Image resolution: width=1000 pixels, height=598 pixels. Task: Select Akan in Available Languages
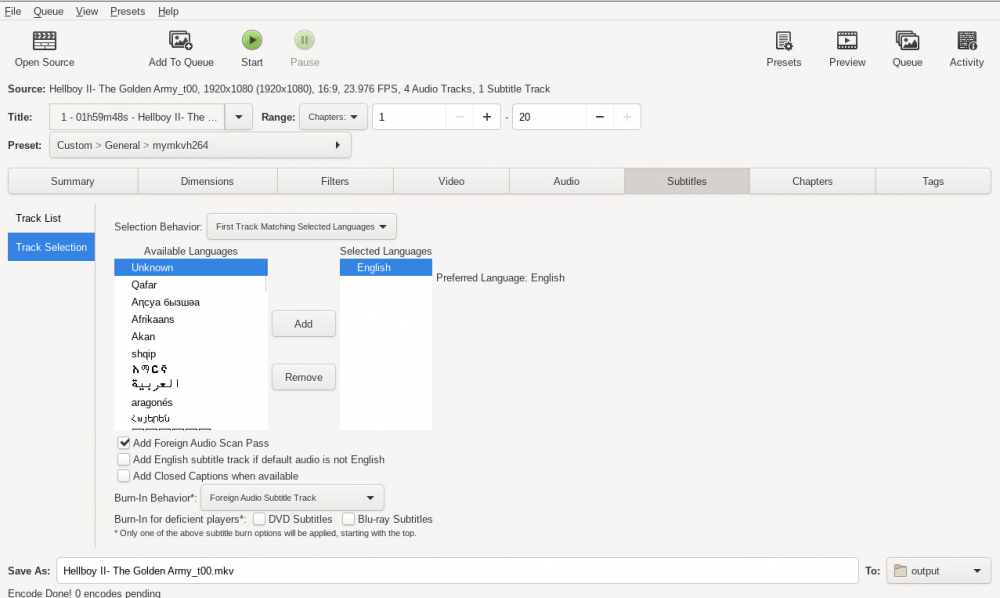tap(191, 336)
